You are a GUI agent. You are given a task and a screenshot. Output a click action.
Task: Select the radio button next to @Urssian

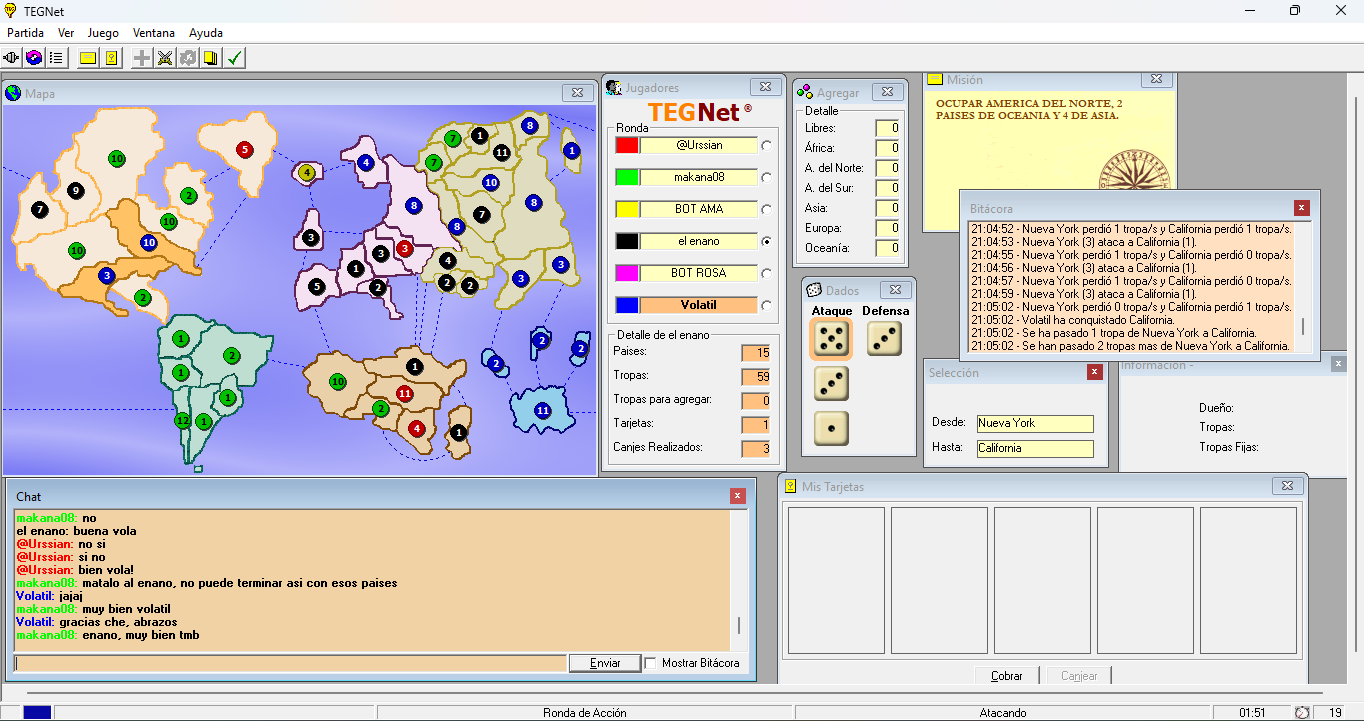coord(767,145)
